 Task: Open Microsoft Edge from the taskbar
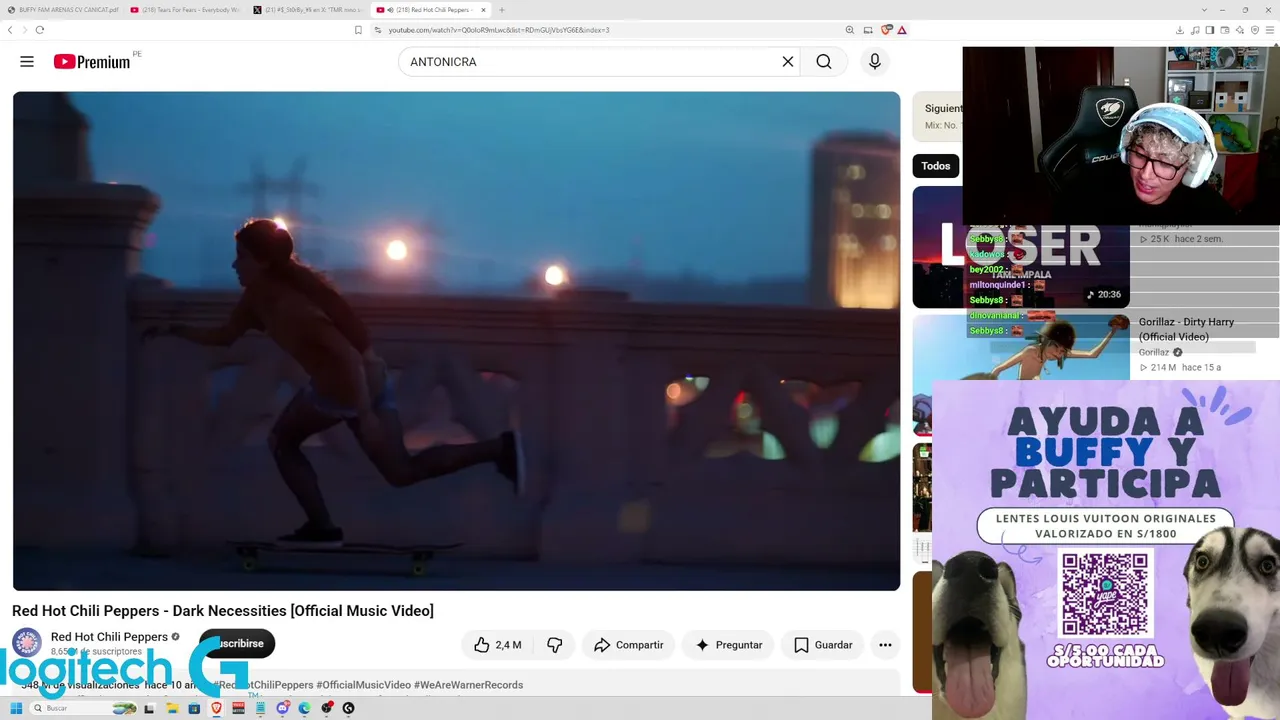click(x=305, y=708)
